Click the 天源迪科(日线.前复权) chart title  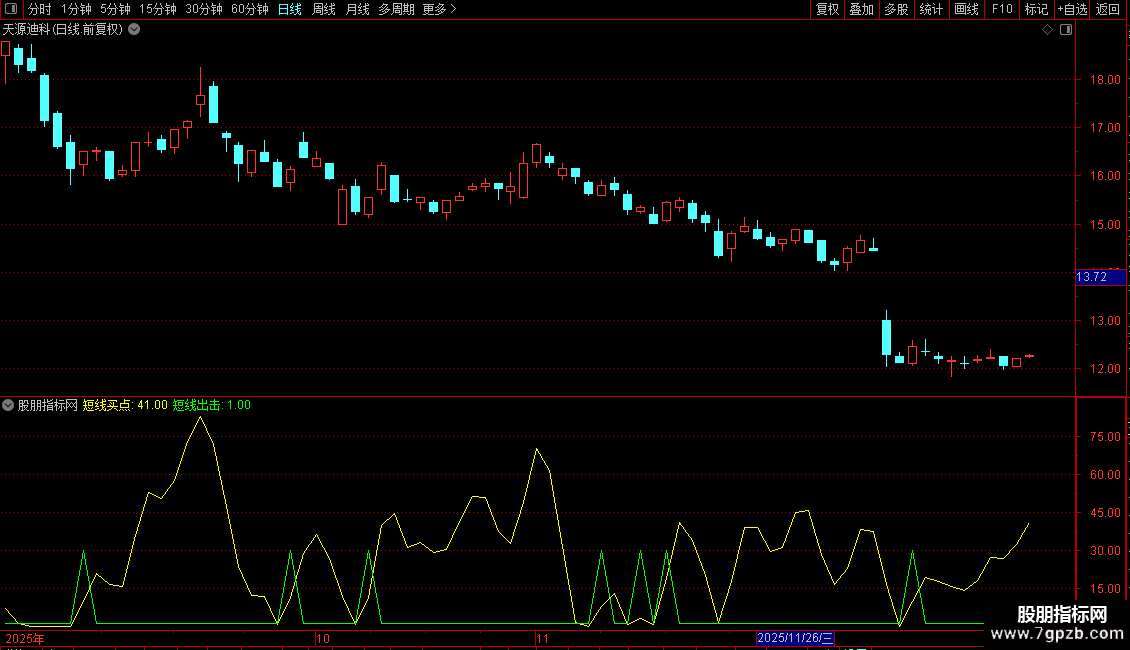coord(63,30)
